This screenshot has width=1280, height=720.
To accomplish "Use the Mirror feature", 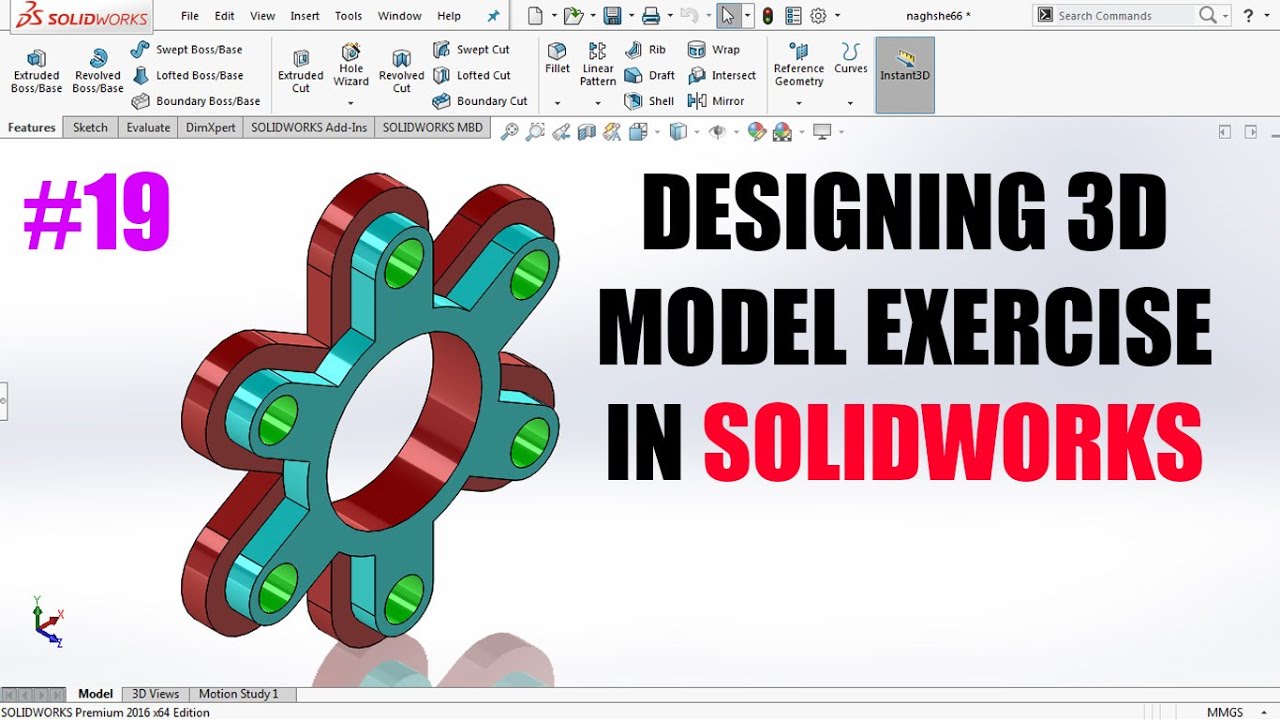I will pos(716,101).
